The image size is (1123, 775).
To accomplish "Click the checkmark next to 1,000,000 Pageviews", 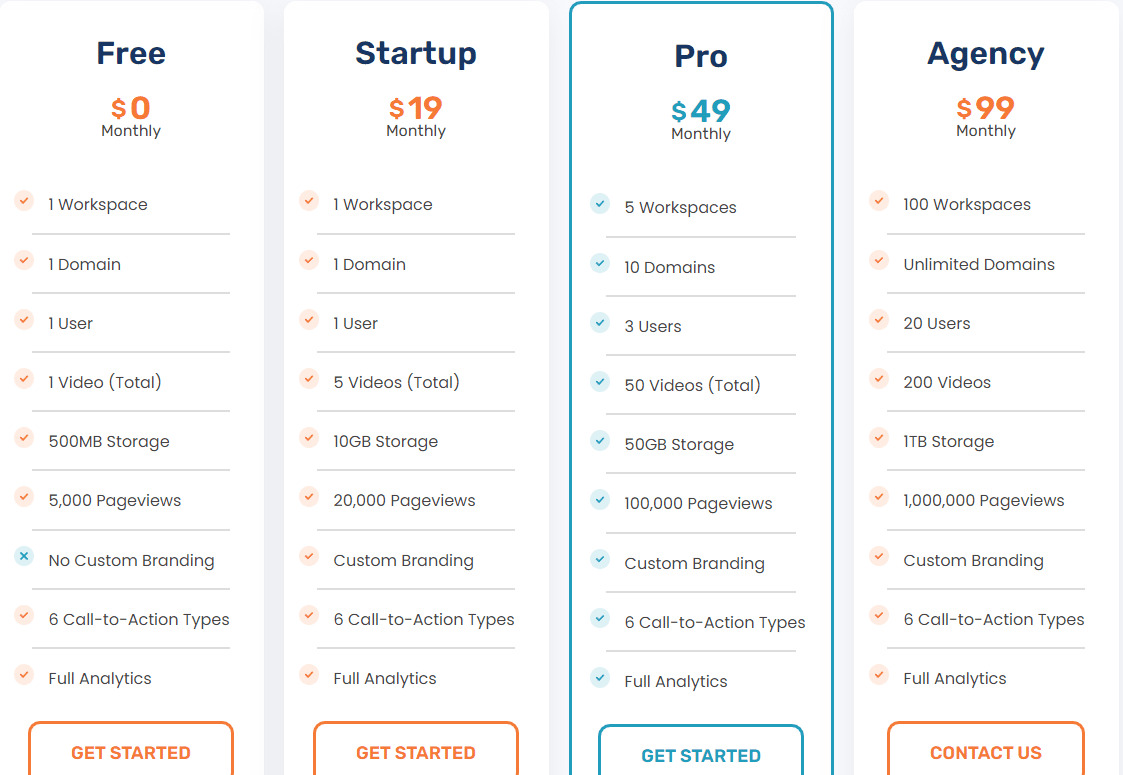I will [x=878, y=496].
